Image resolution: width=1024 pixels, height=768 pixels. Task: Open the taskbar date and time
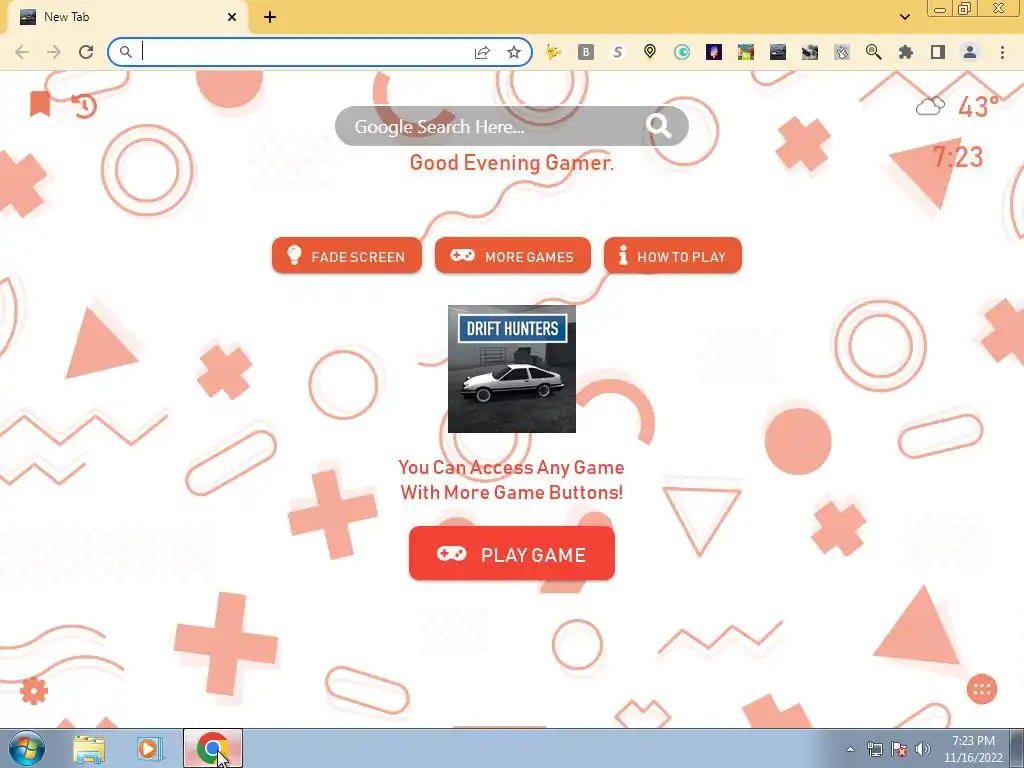coord(973,749)
